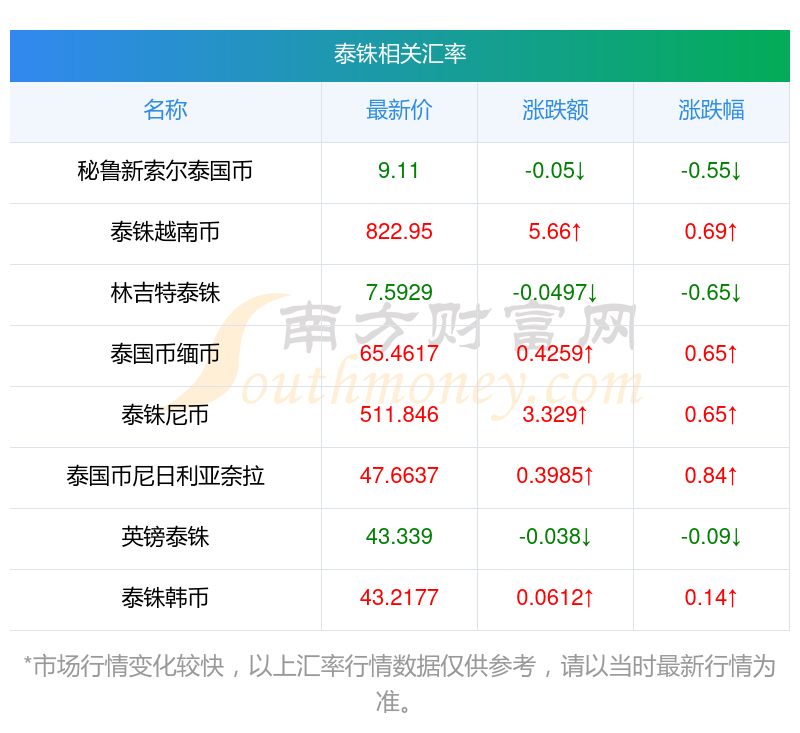Click the change amount 3.329↑
This screenshot has width=800, height=733.
(x=555, y=414)
